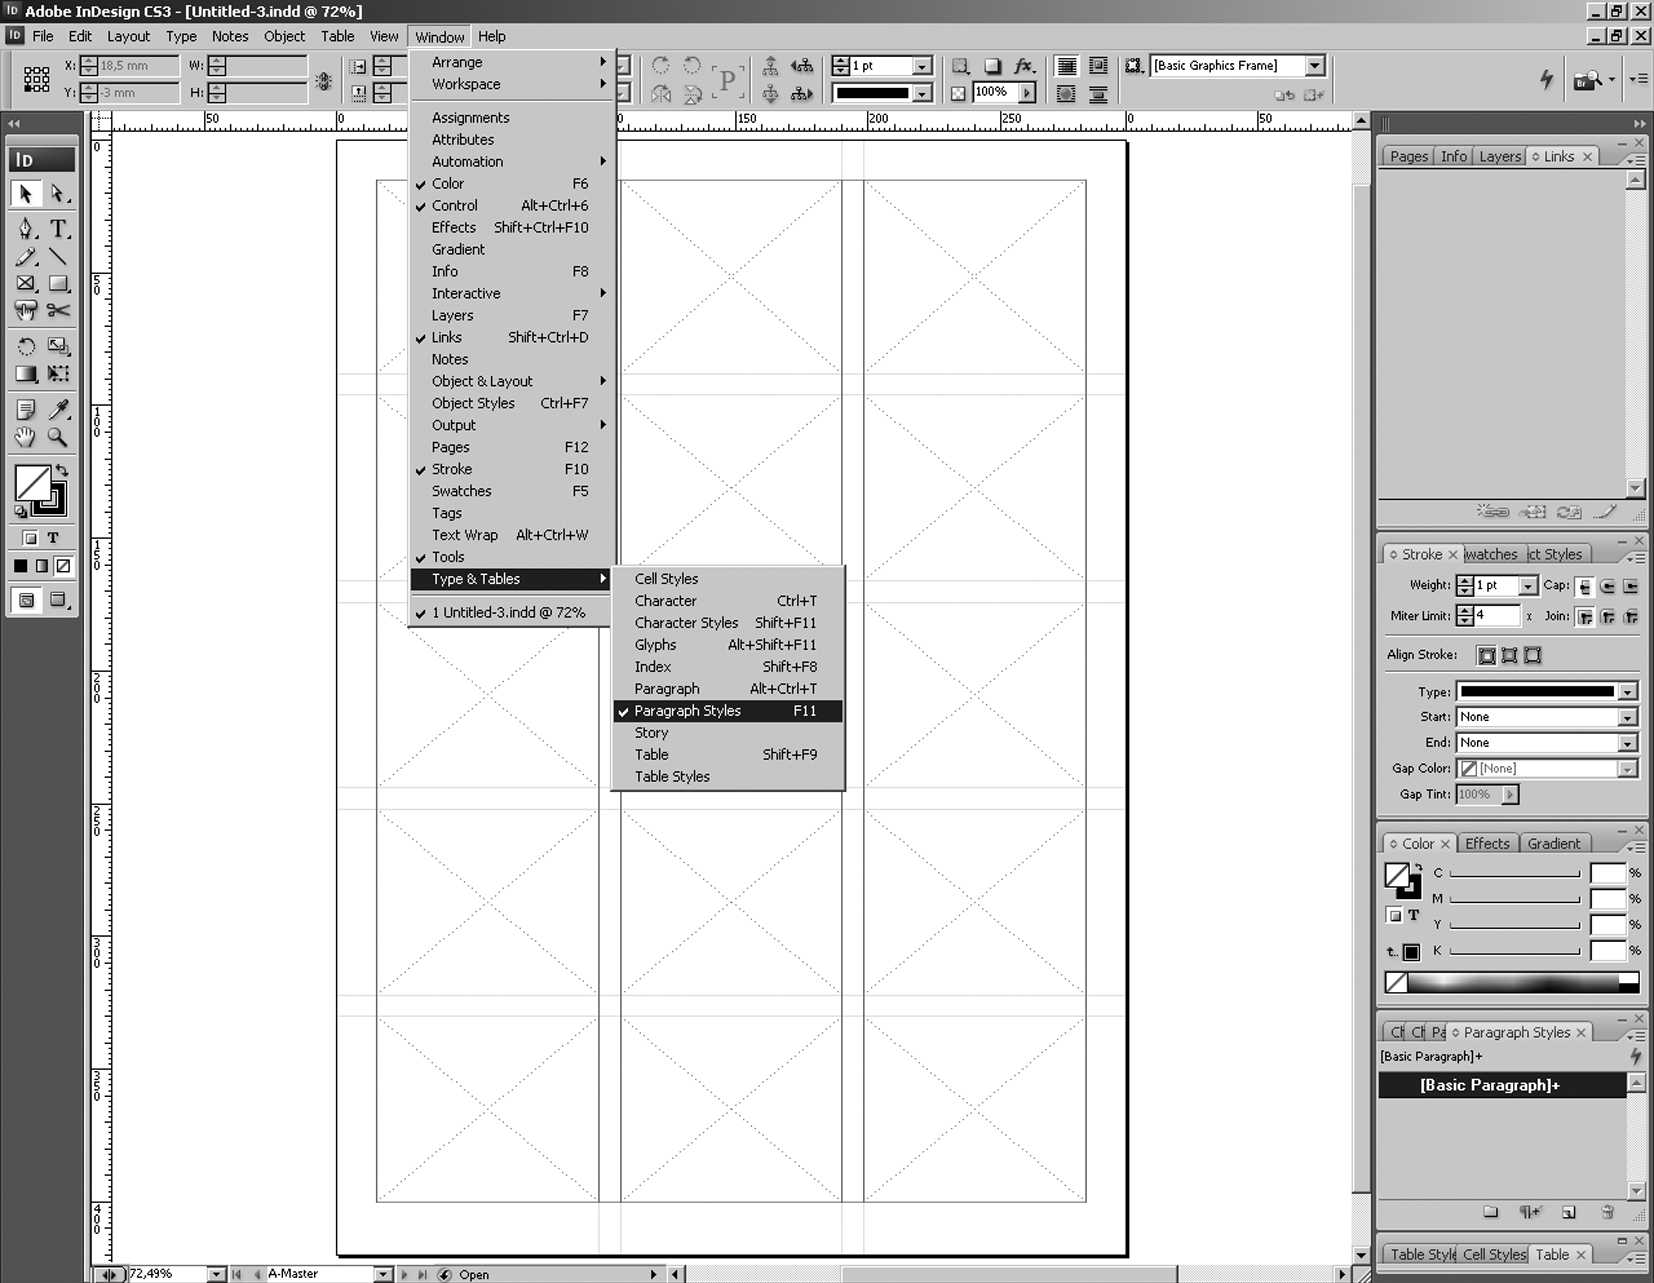
Task: Choose Glyphs from the submenu
Action: pos(728,645)
